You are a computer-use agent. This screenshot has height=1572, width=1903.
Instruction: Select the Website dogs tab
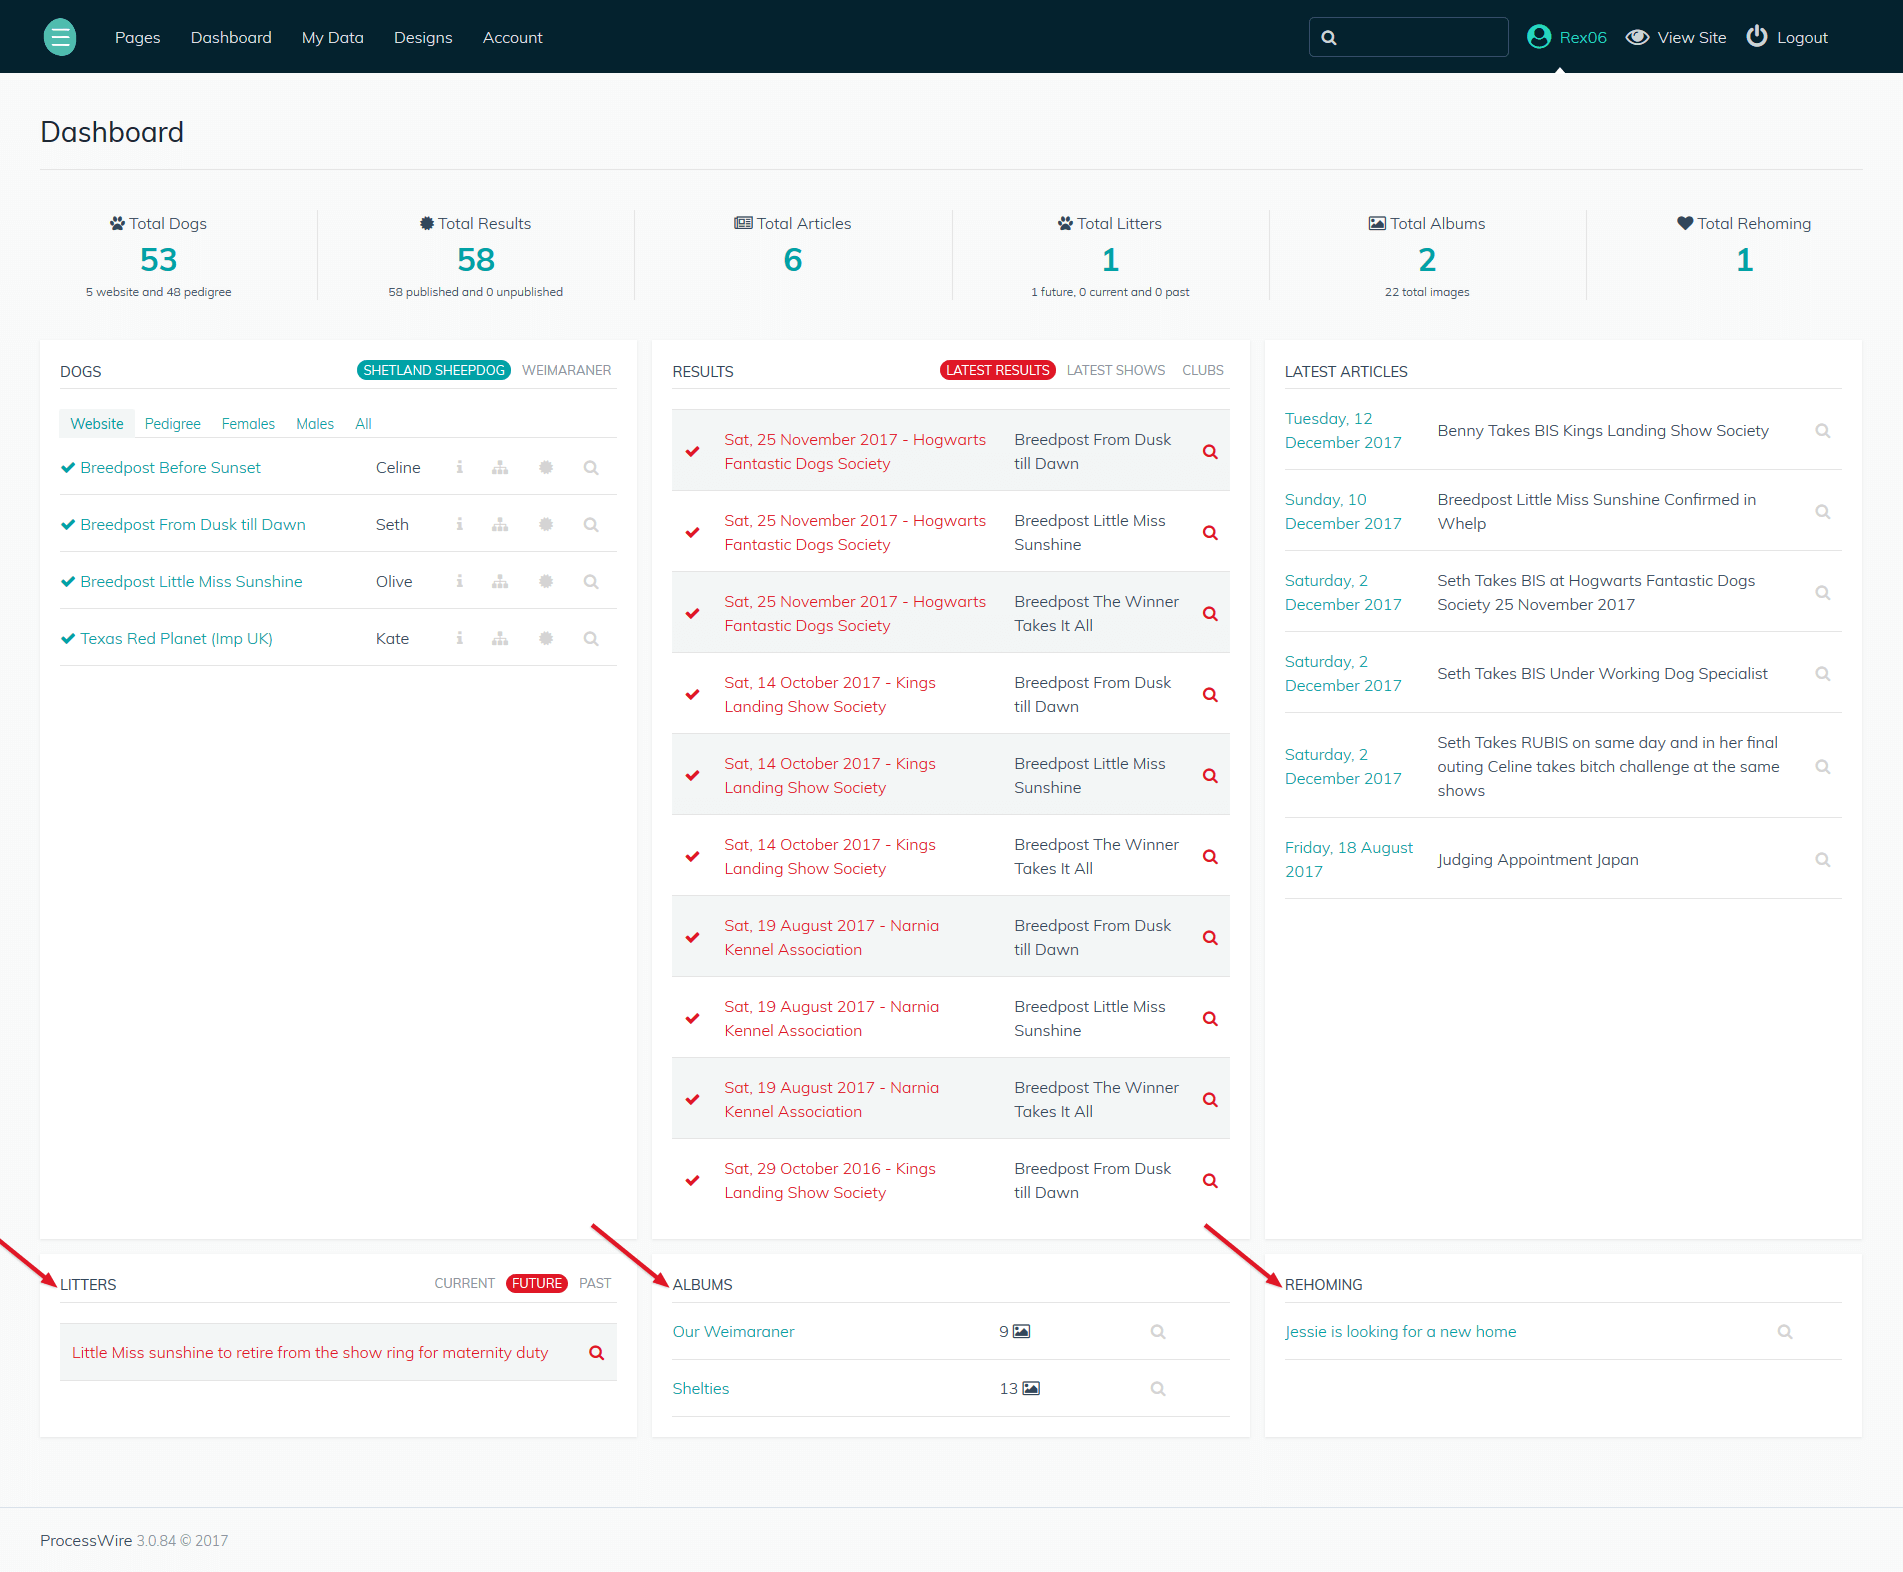[x=97, y=424]
